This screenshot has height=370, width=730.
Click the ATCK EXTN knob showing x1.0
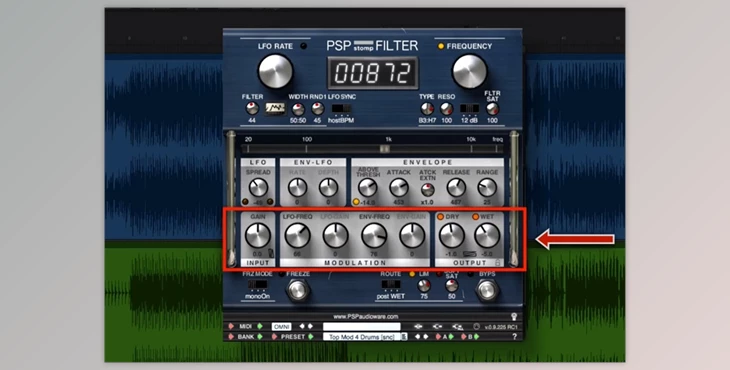click(427, 189)
